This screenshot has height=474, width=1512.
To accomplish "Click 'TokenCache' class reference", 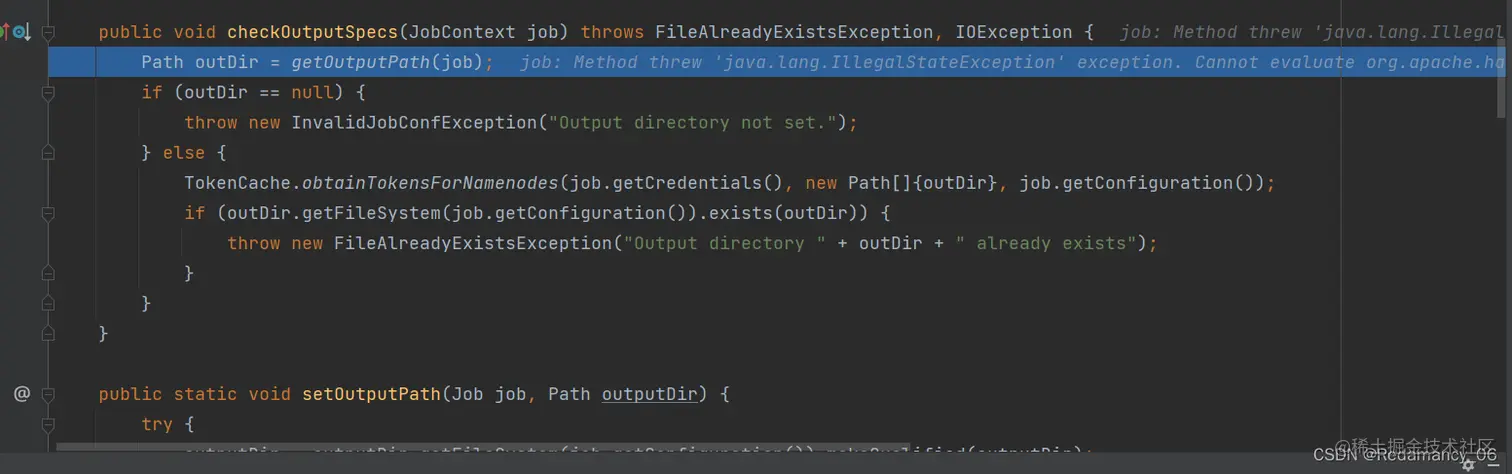I will [x=237, y=183].
